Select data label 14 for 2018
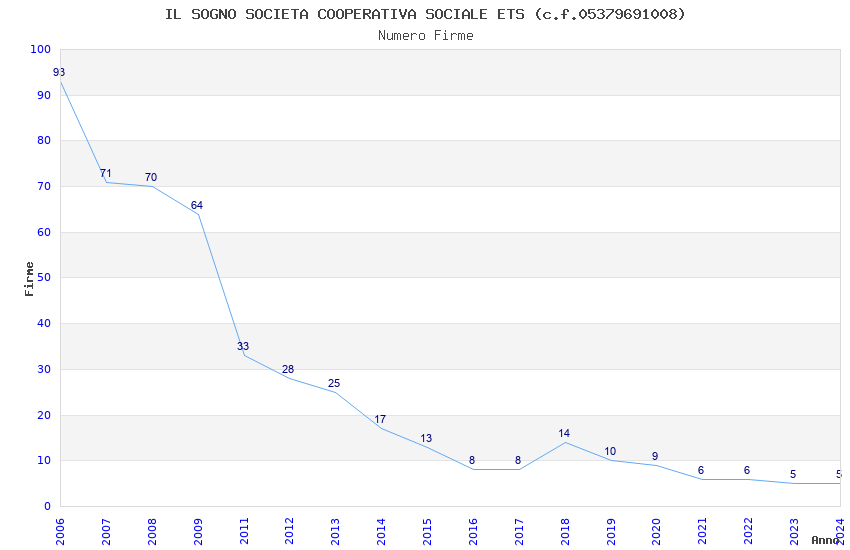Screen dimensions: 850x550 point(564,433)
